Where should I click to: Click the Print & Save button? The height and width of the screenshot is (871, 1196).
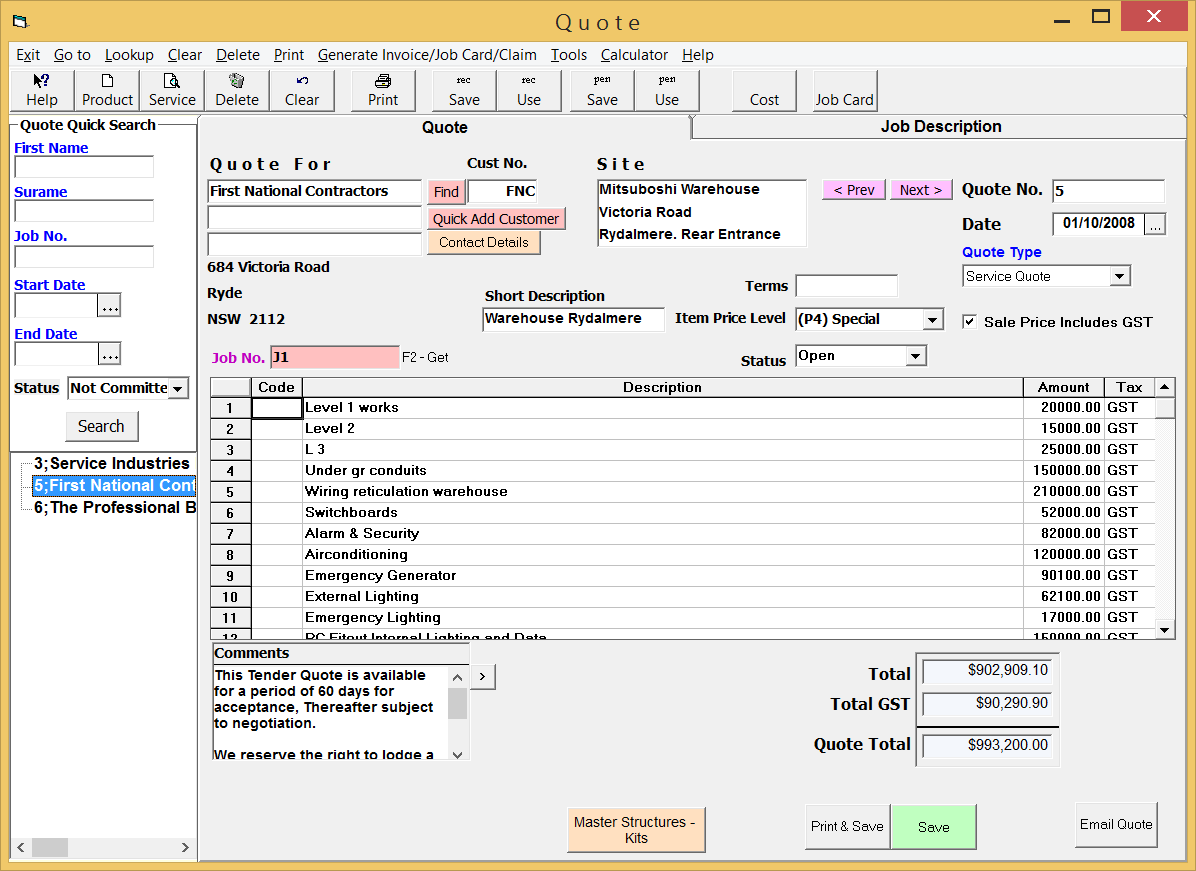click(x=847, y=827)
